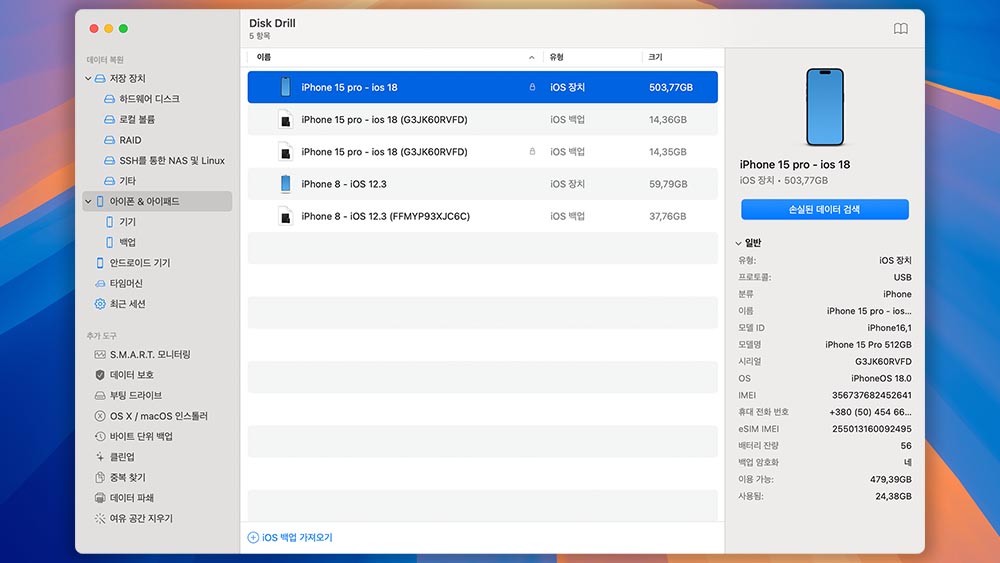The height and width of the screenshot is (563, 1000).
Task: Click lock icon on selected iPhone 15 row
Action: [532, 87]
